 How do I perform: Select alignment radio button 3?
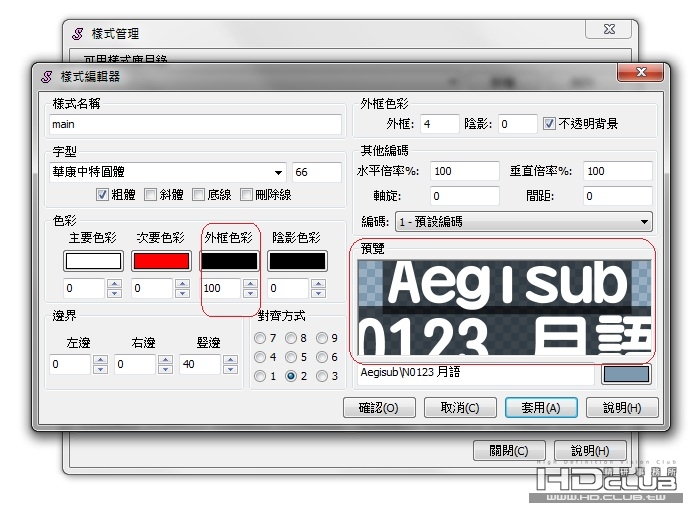[x=322, y=376]
